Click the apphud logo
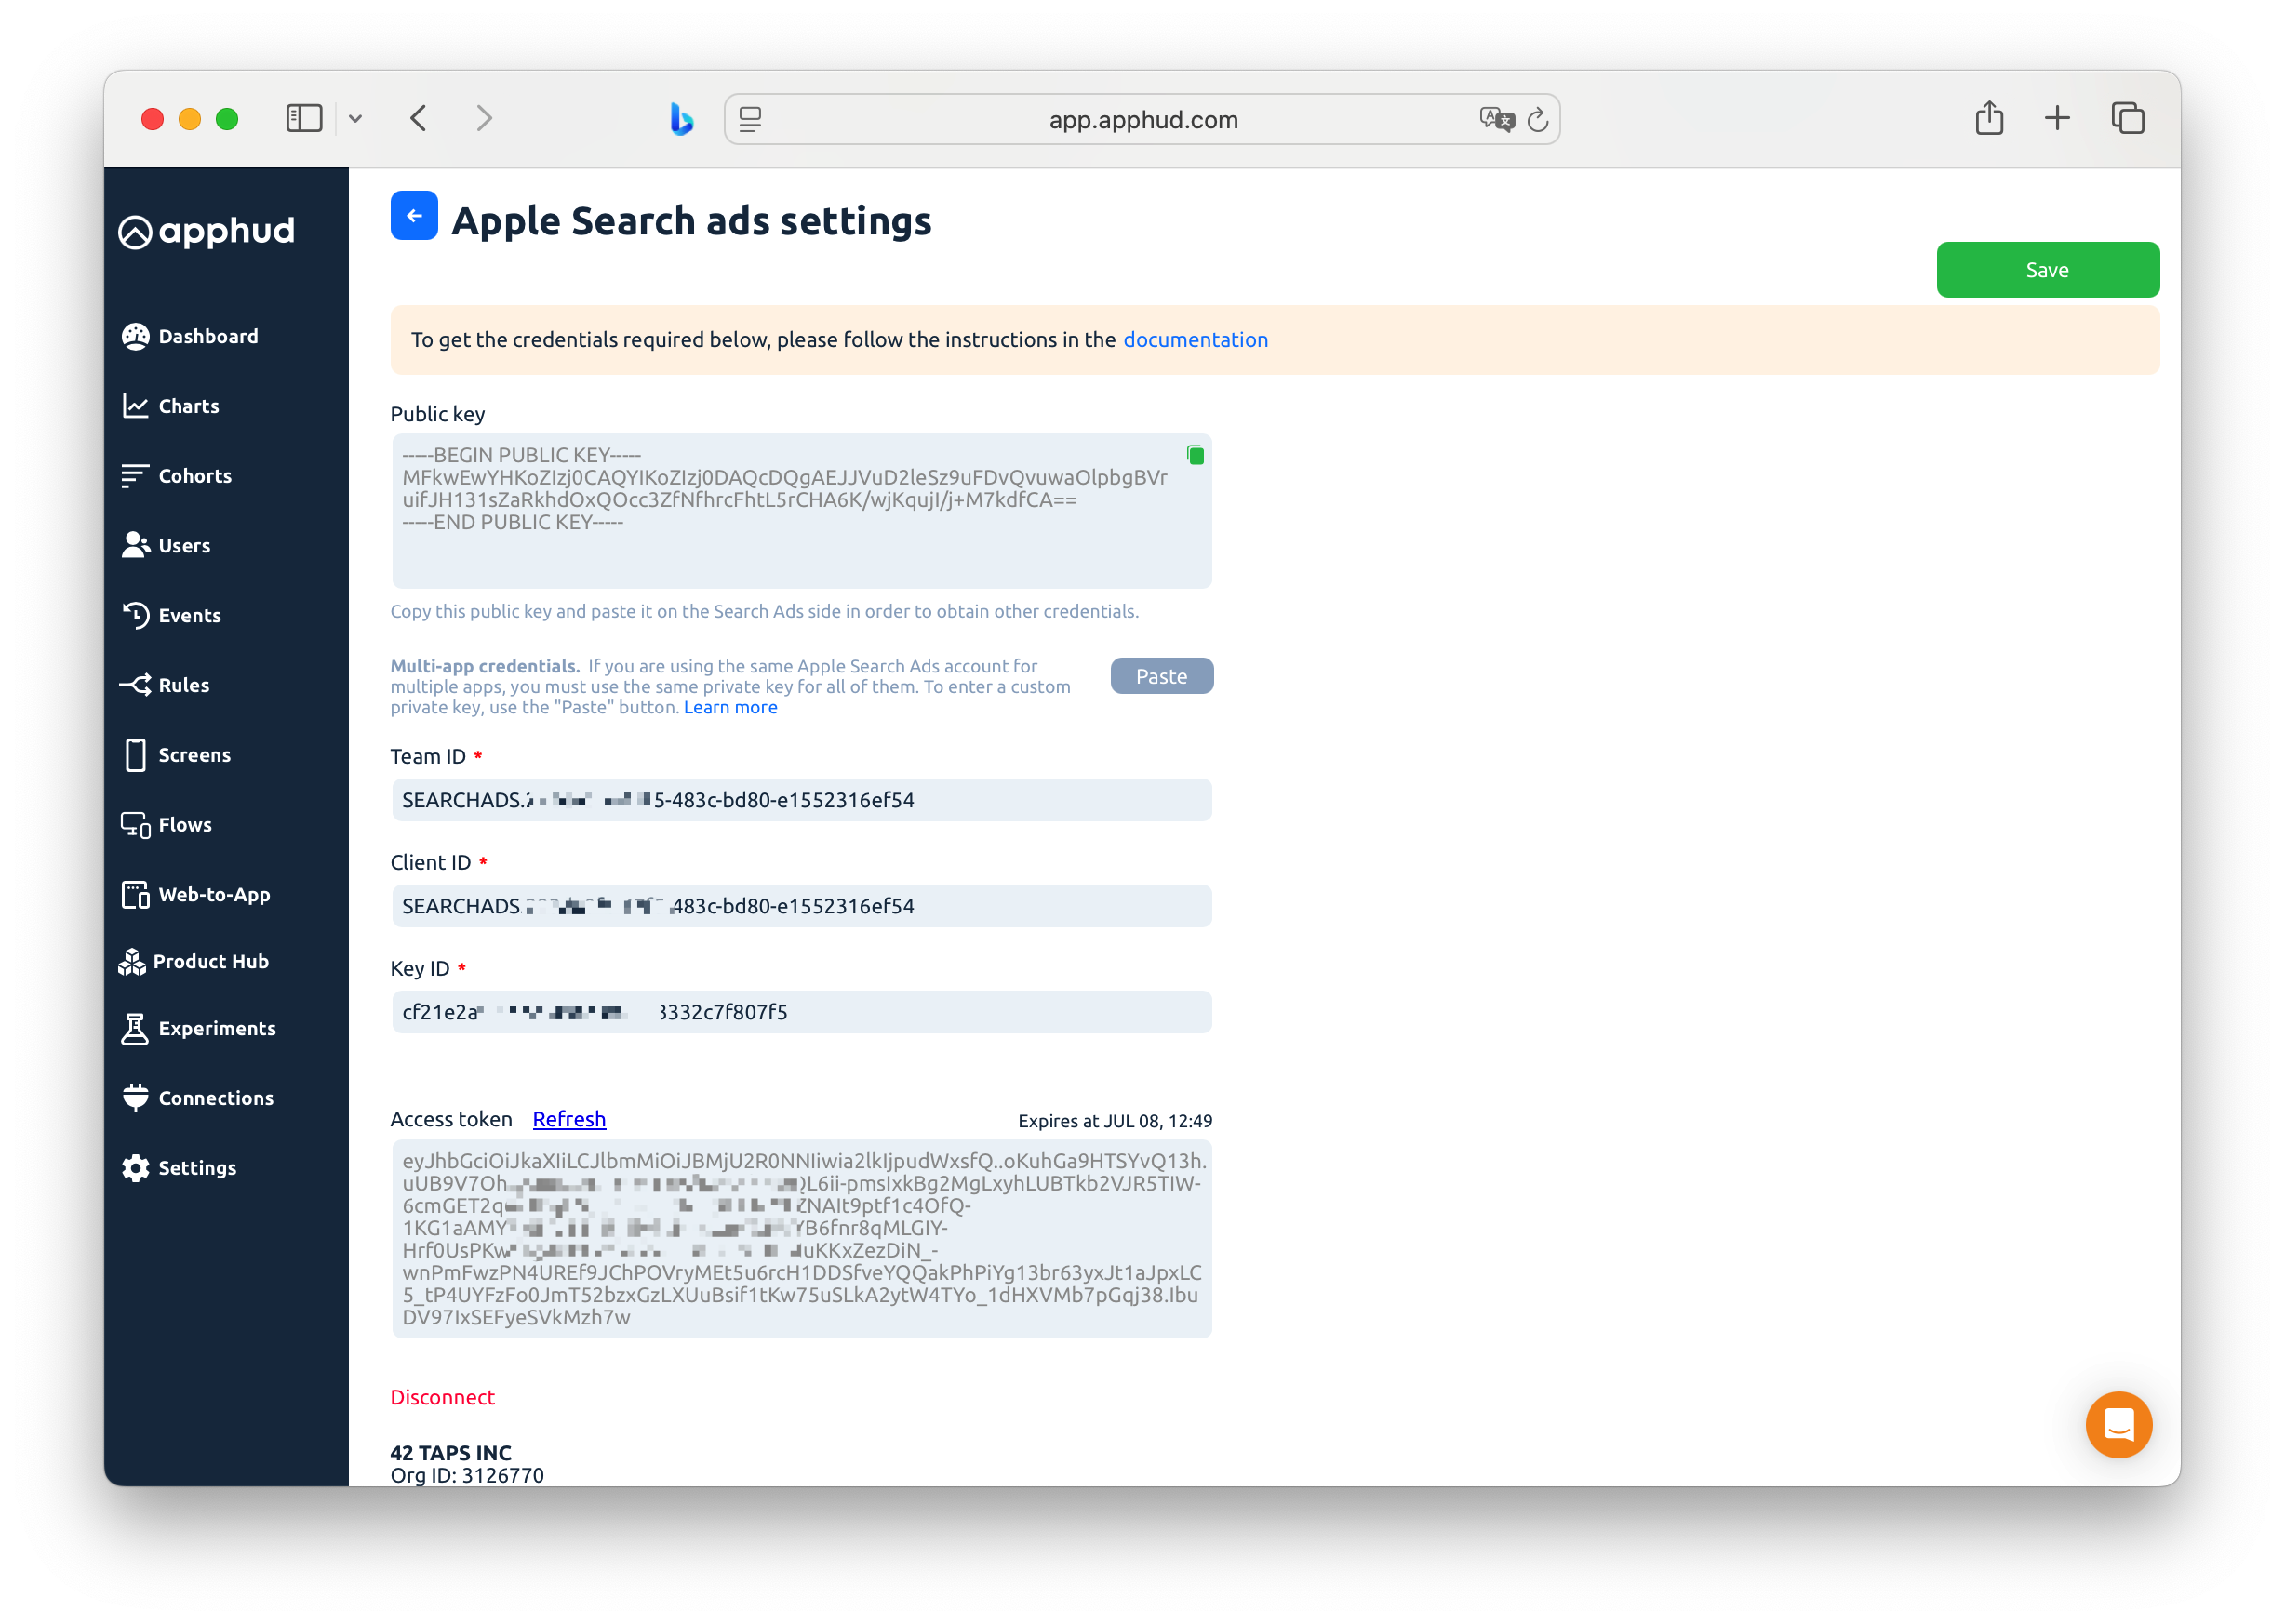 pyautogui.click(x=207, y=231)
